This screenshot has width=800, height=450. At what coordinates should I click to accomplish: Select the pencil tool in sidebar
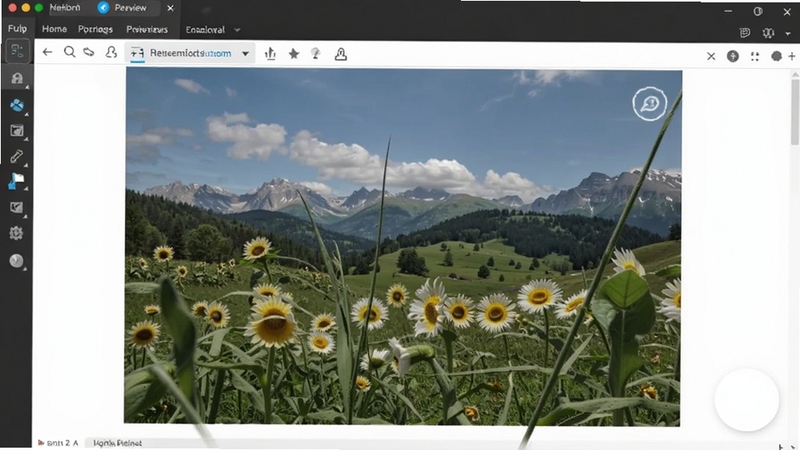click(16, 156)
